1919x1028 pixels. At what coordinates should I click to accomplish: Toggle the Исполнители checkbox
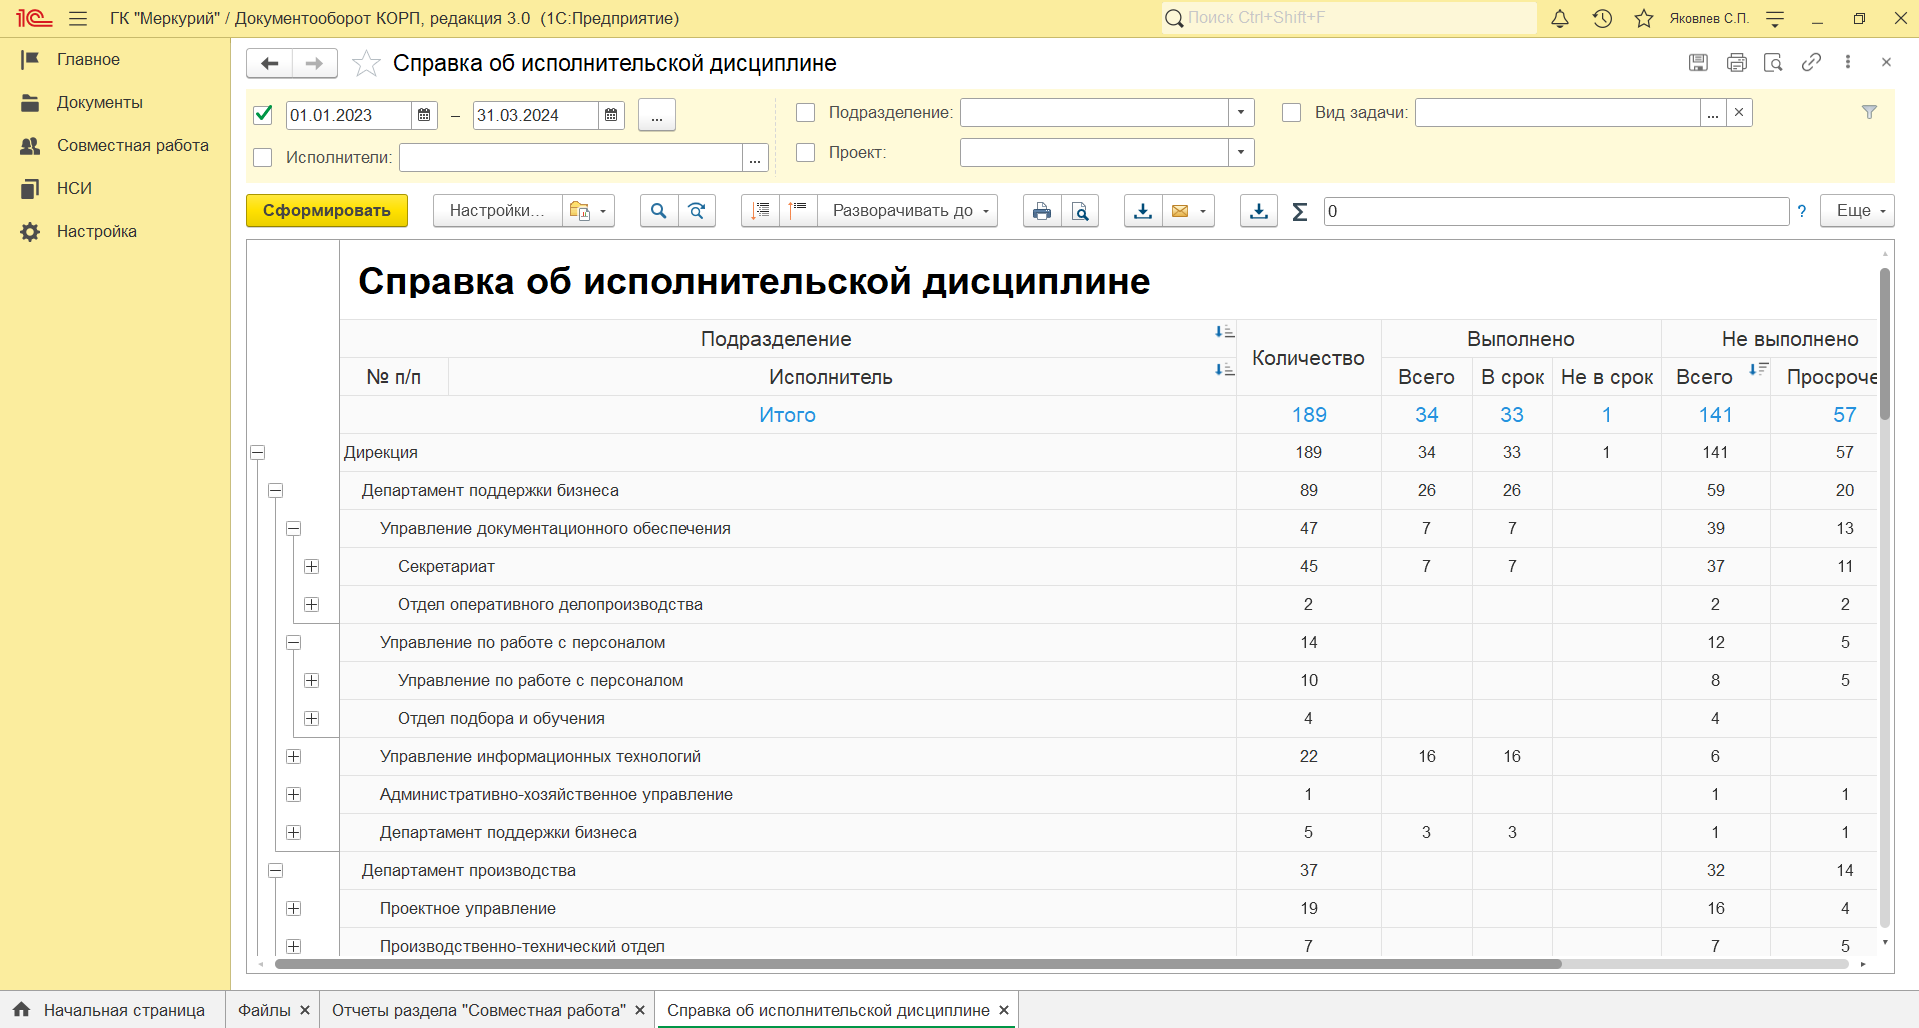click(x=263, y=157)
